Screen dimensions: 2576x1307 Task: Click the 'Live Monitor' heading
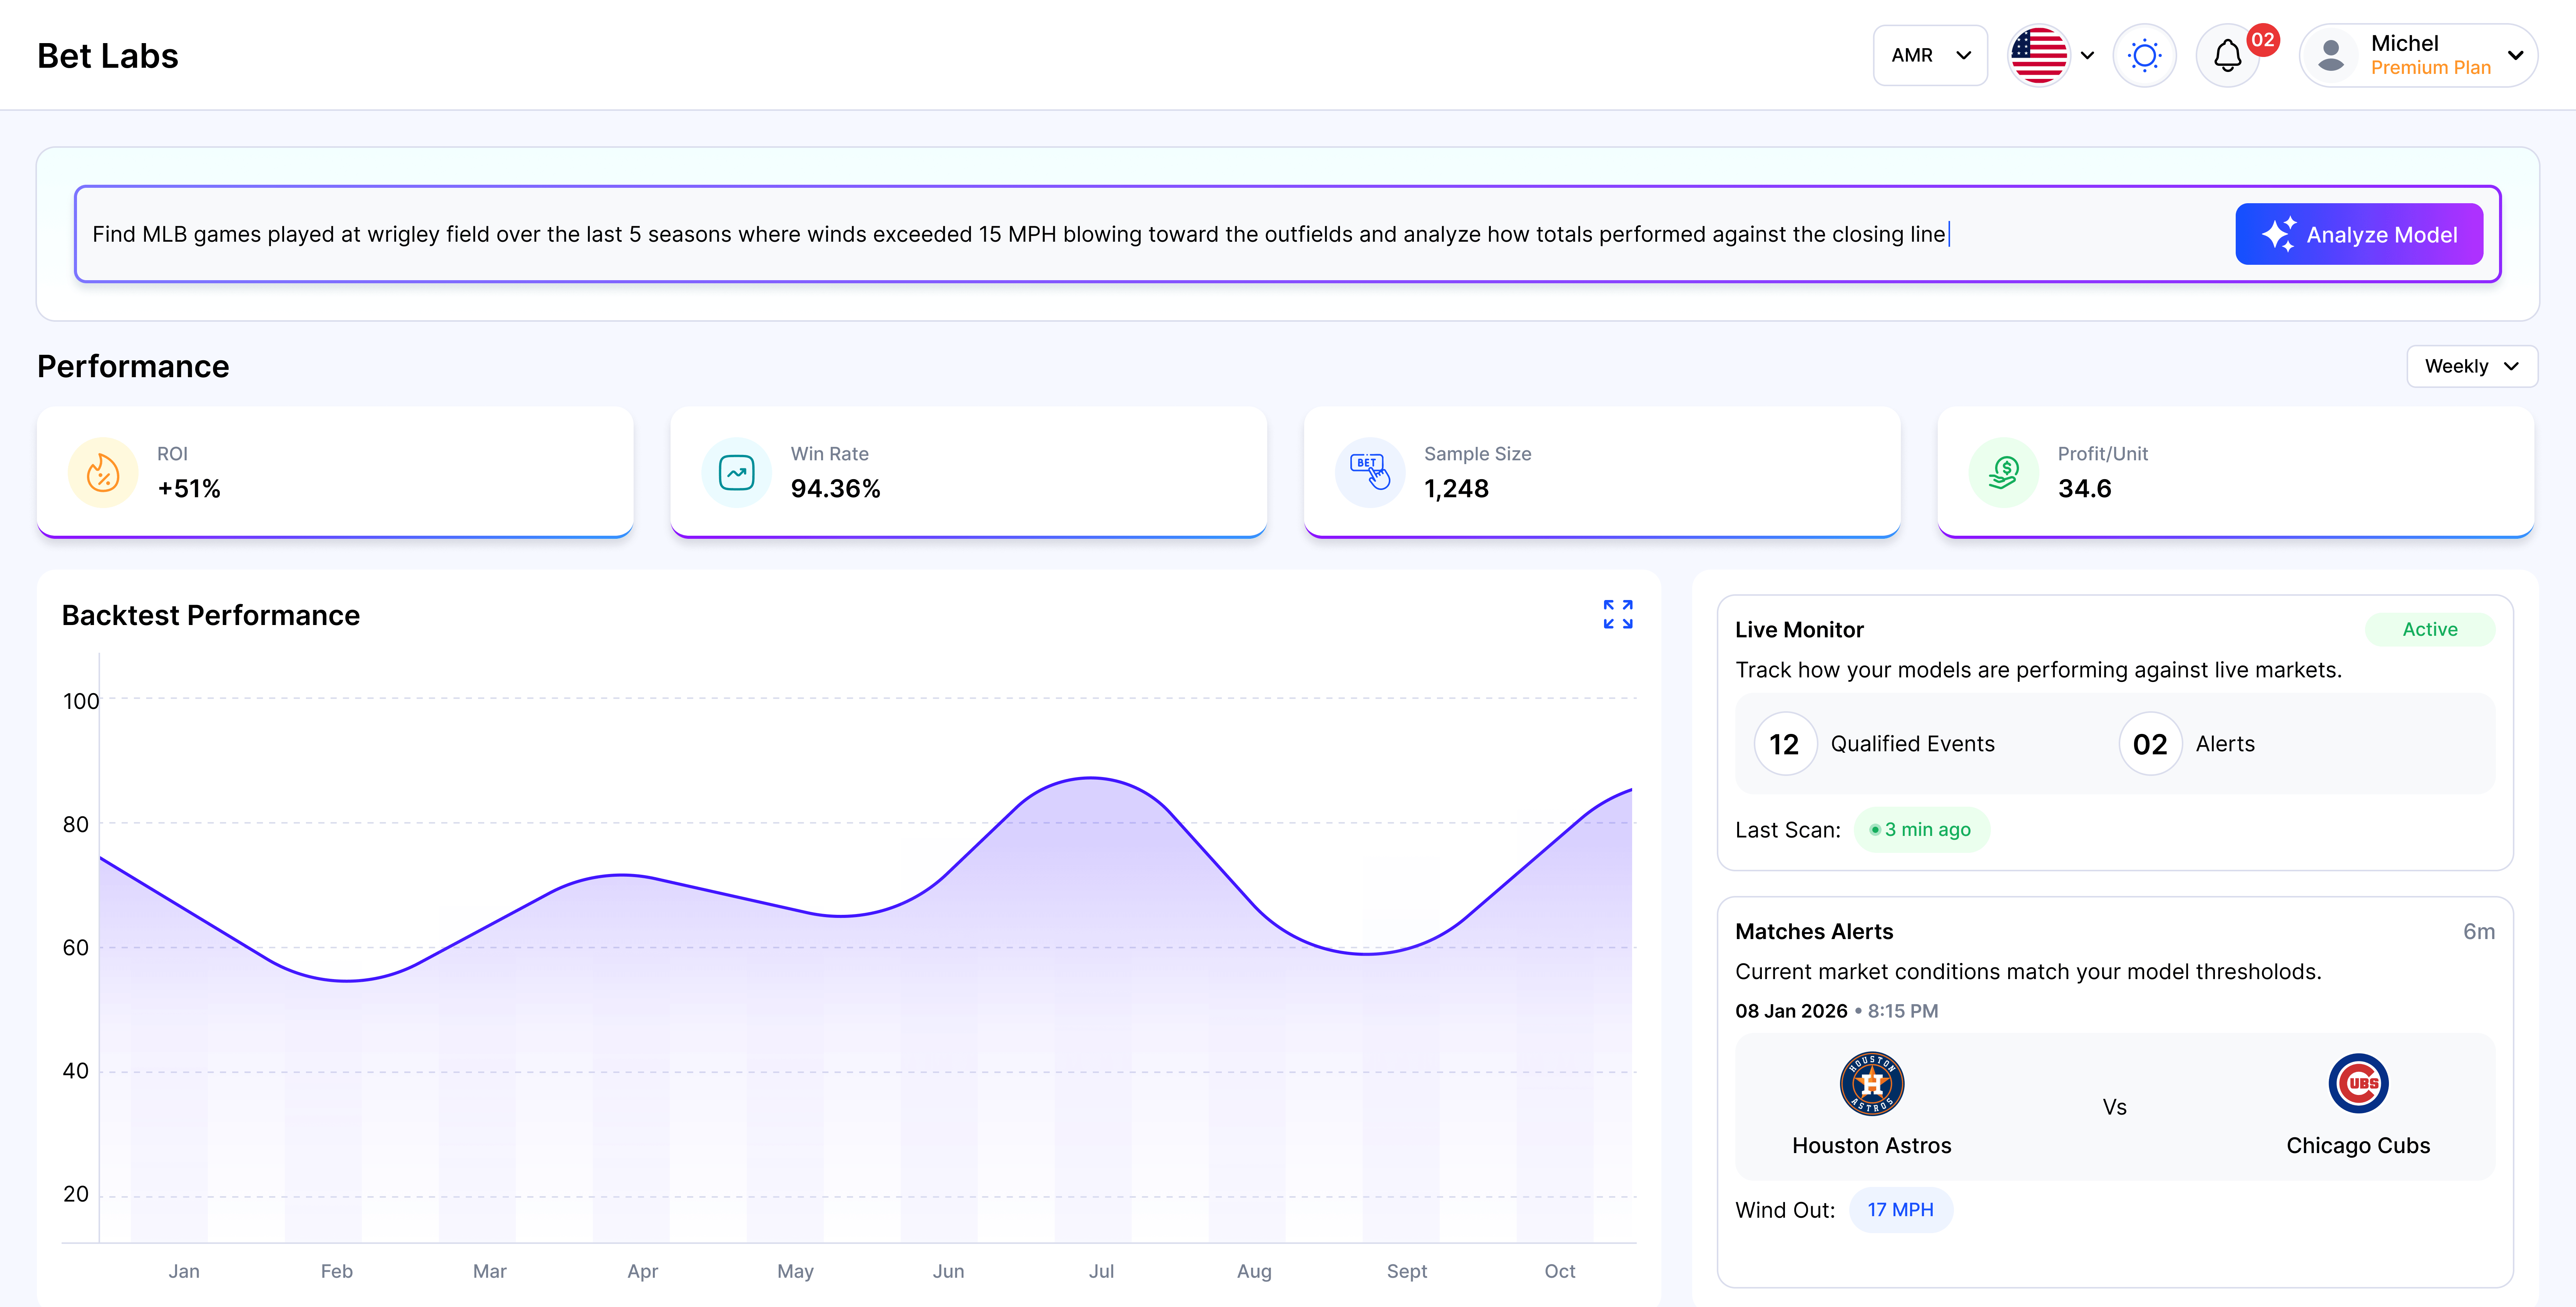coord(1799,630)
